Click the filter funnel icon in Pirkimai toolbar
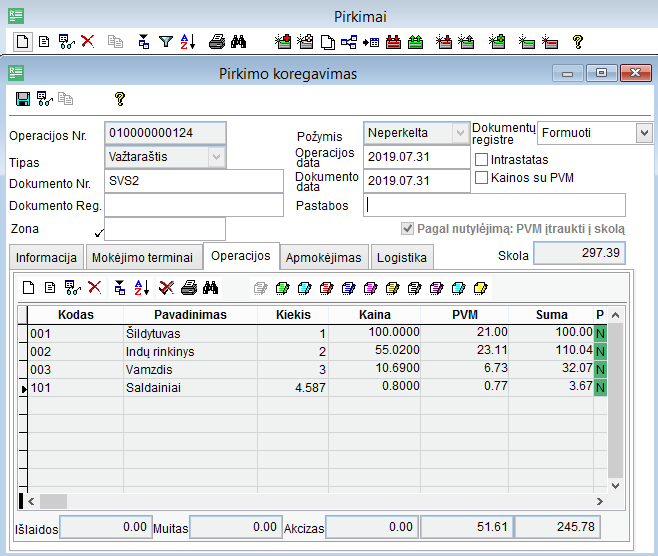The height and width of the screenshot is (556, 658). (x=166, y=42)
